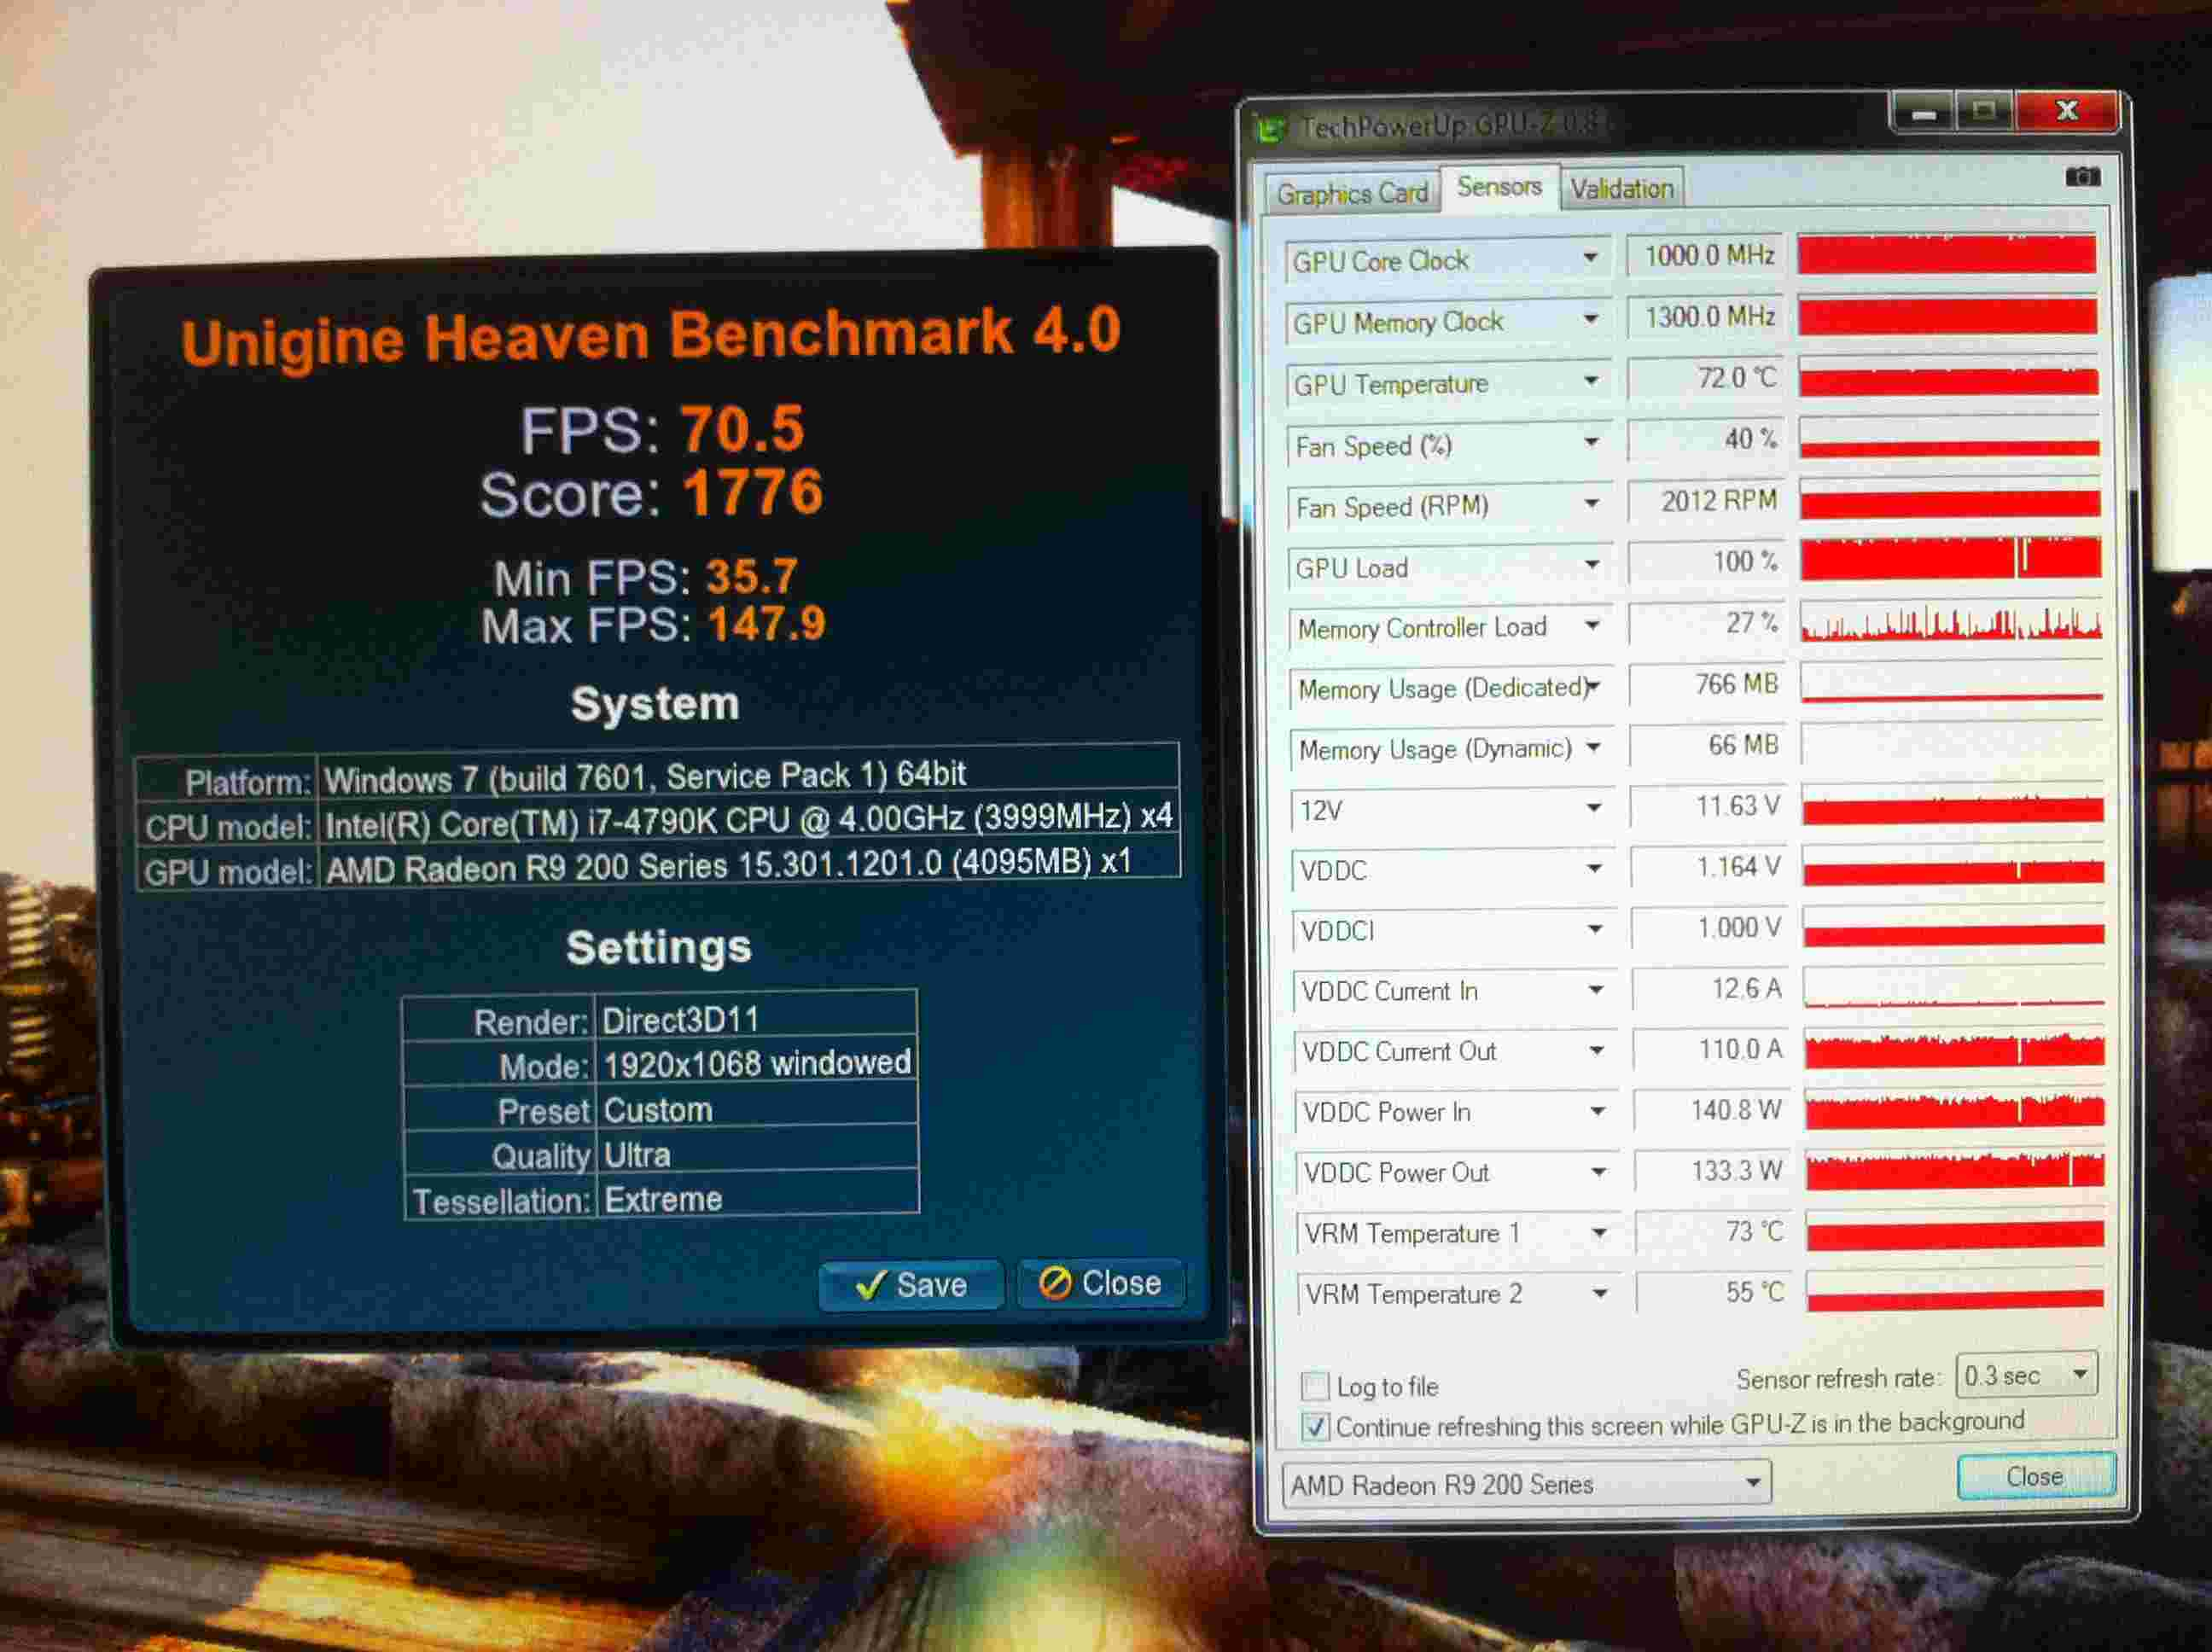Click the GPU-Z screenshot camera icon
2212x1652 pixels.
point(2083,177)
